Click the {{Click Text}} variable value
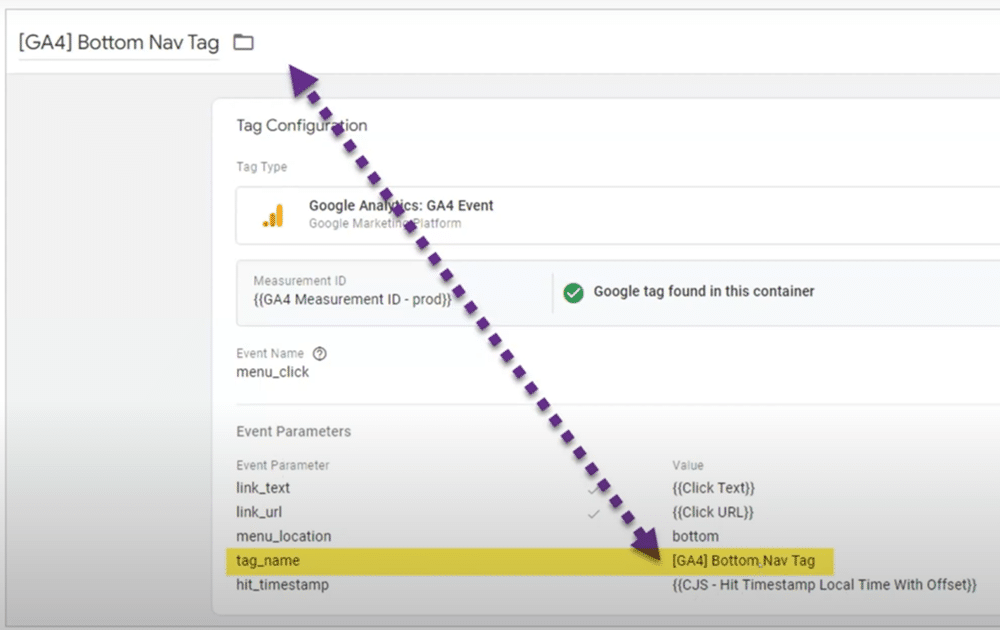 point(711,488)
